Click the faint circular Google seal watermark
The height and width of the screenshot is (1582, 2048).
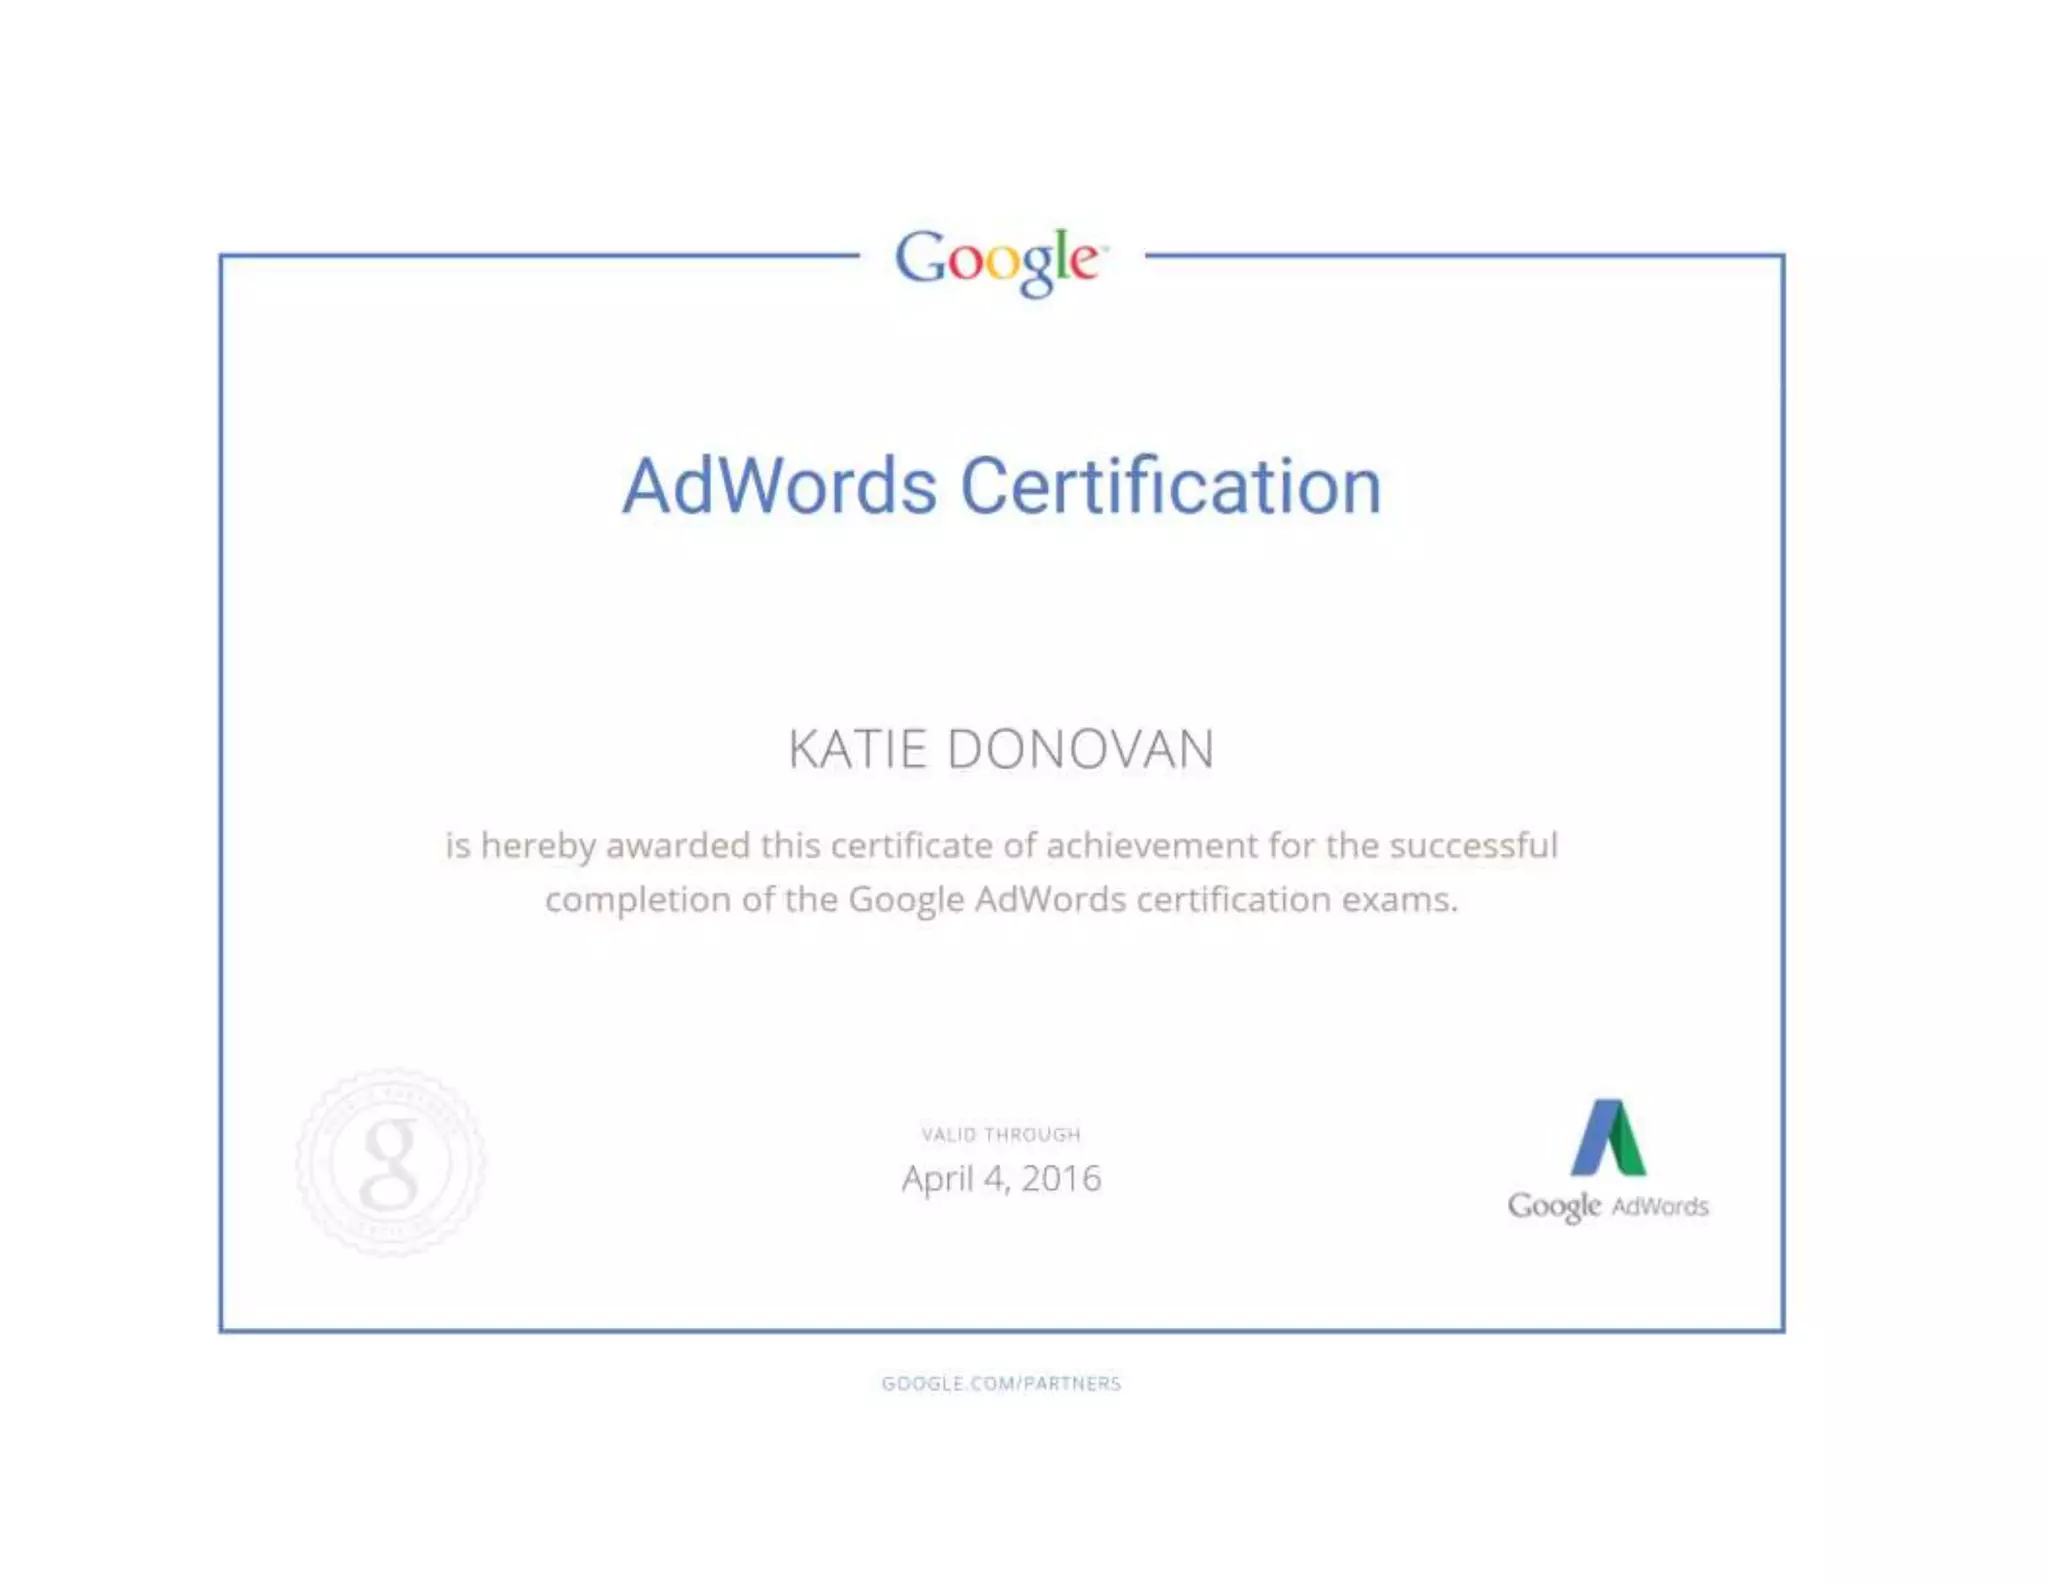coord(390,1162)
